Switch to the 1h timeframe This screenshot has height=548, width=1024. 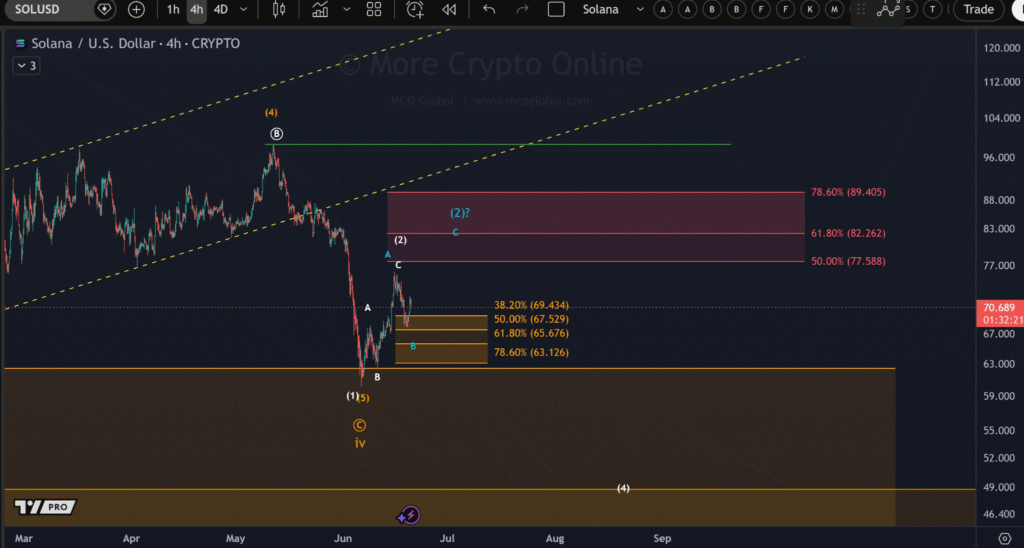point(172,10)
